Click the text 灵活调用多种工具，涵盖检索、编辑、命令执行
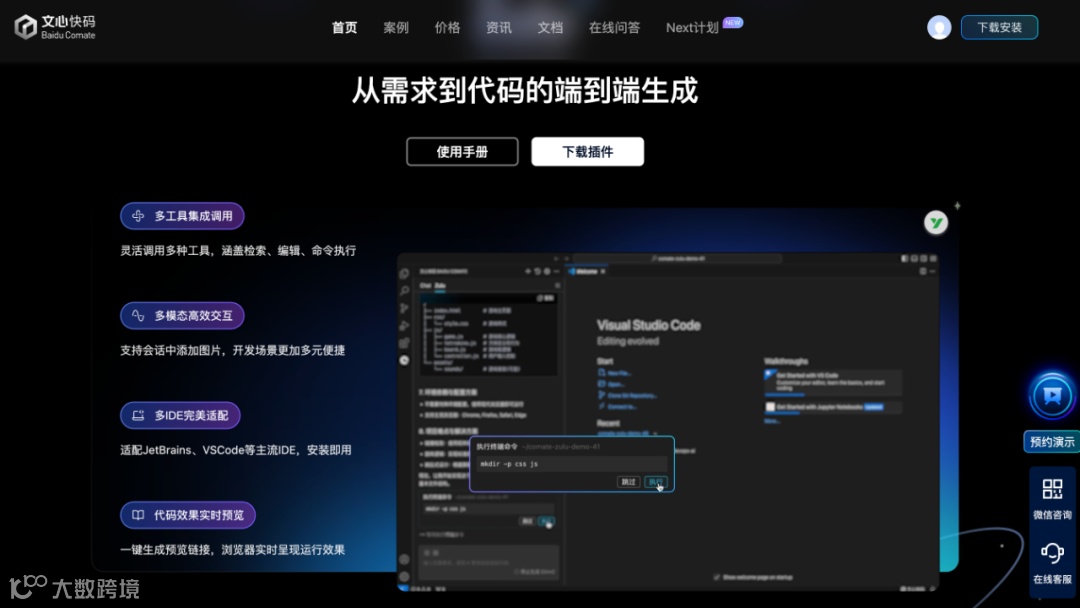This screenshot has height=608, width=1080. click(x=238, y=250)
